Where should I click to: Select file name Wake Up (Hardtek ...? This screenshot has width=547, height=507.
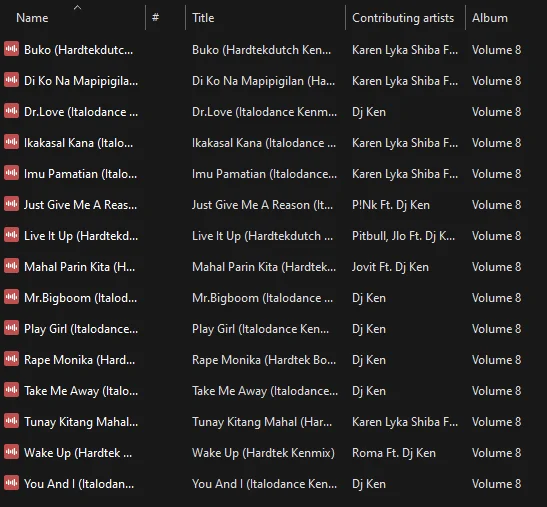(78, 453)
